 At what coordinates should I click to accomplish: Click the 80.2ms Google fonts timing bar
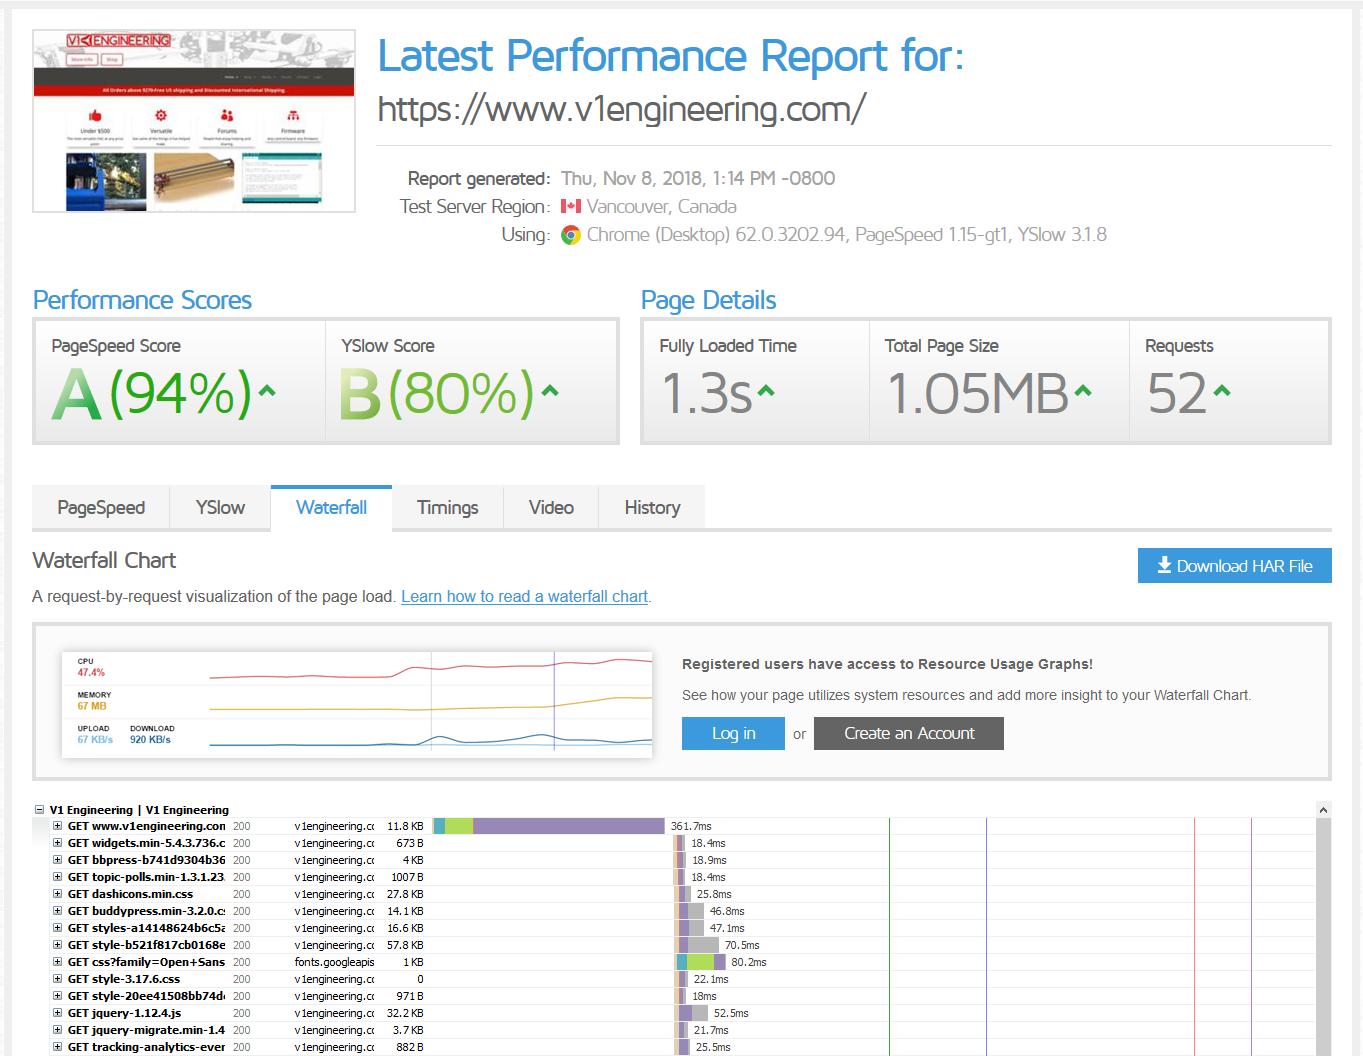[x=701, y=962]
